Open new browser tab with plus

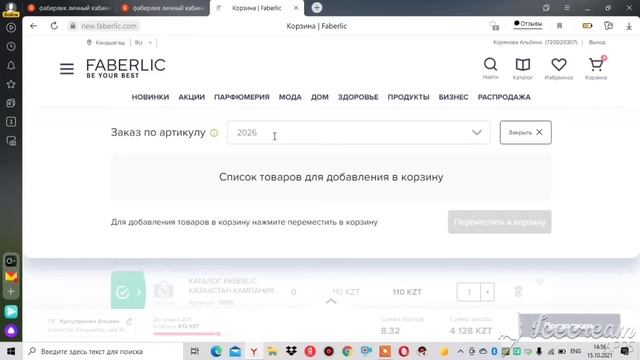coord(317,8)
